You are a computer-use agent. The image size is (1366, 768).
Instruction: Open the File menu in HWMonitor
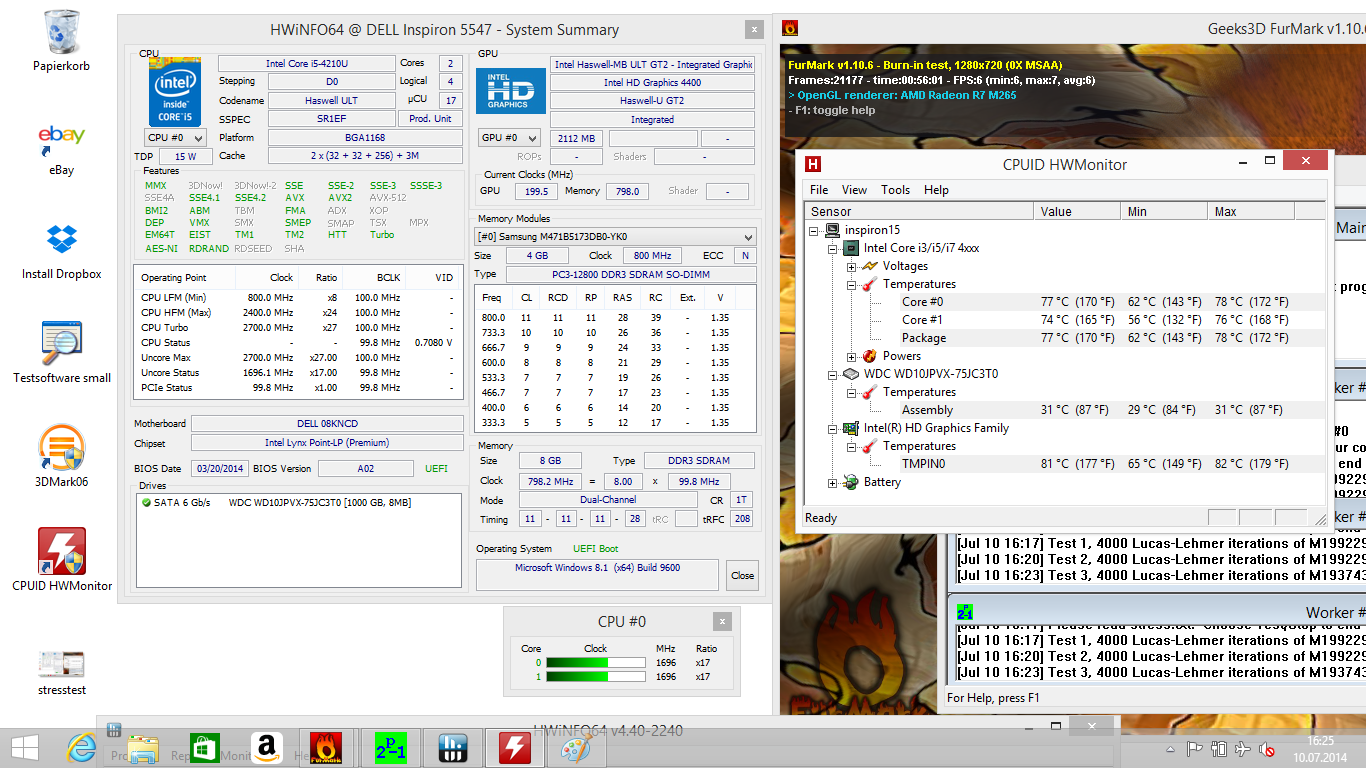pyautogui.click(x=819, y=190)
